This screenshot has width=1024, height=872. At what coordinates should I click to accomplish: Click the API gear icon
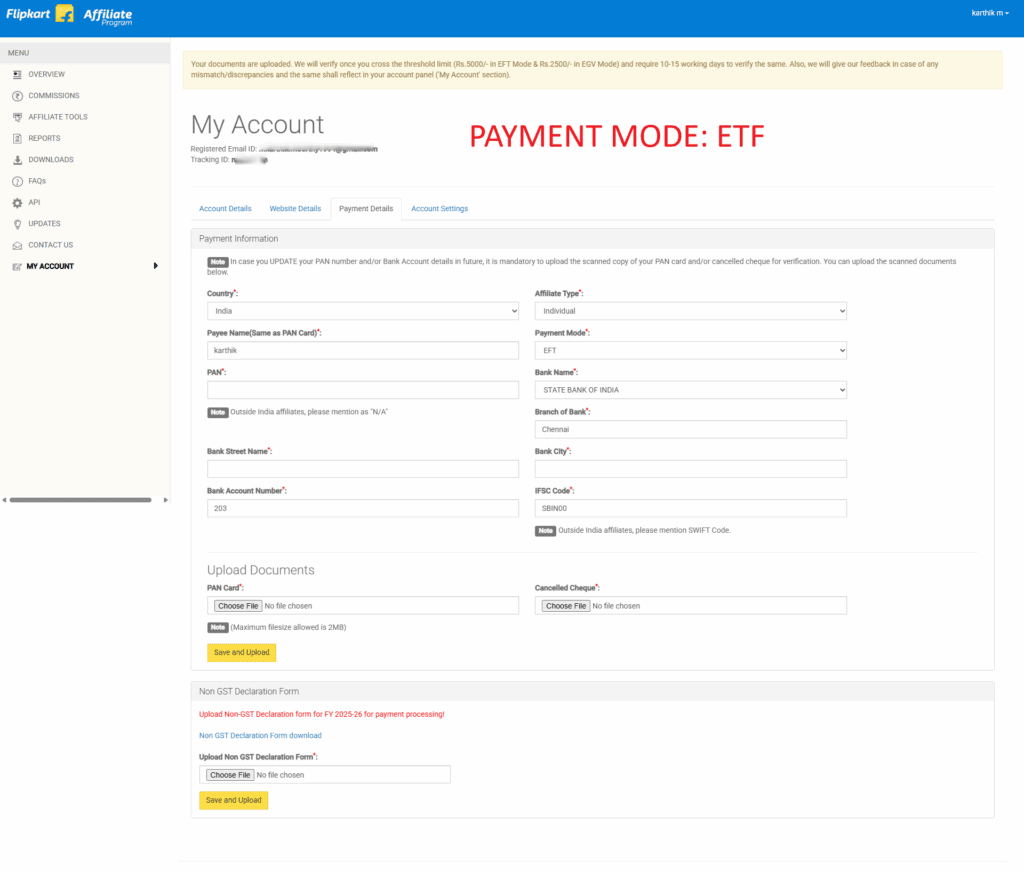pyautogui.click(x=18, y=203)
